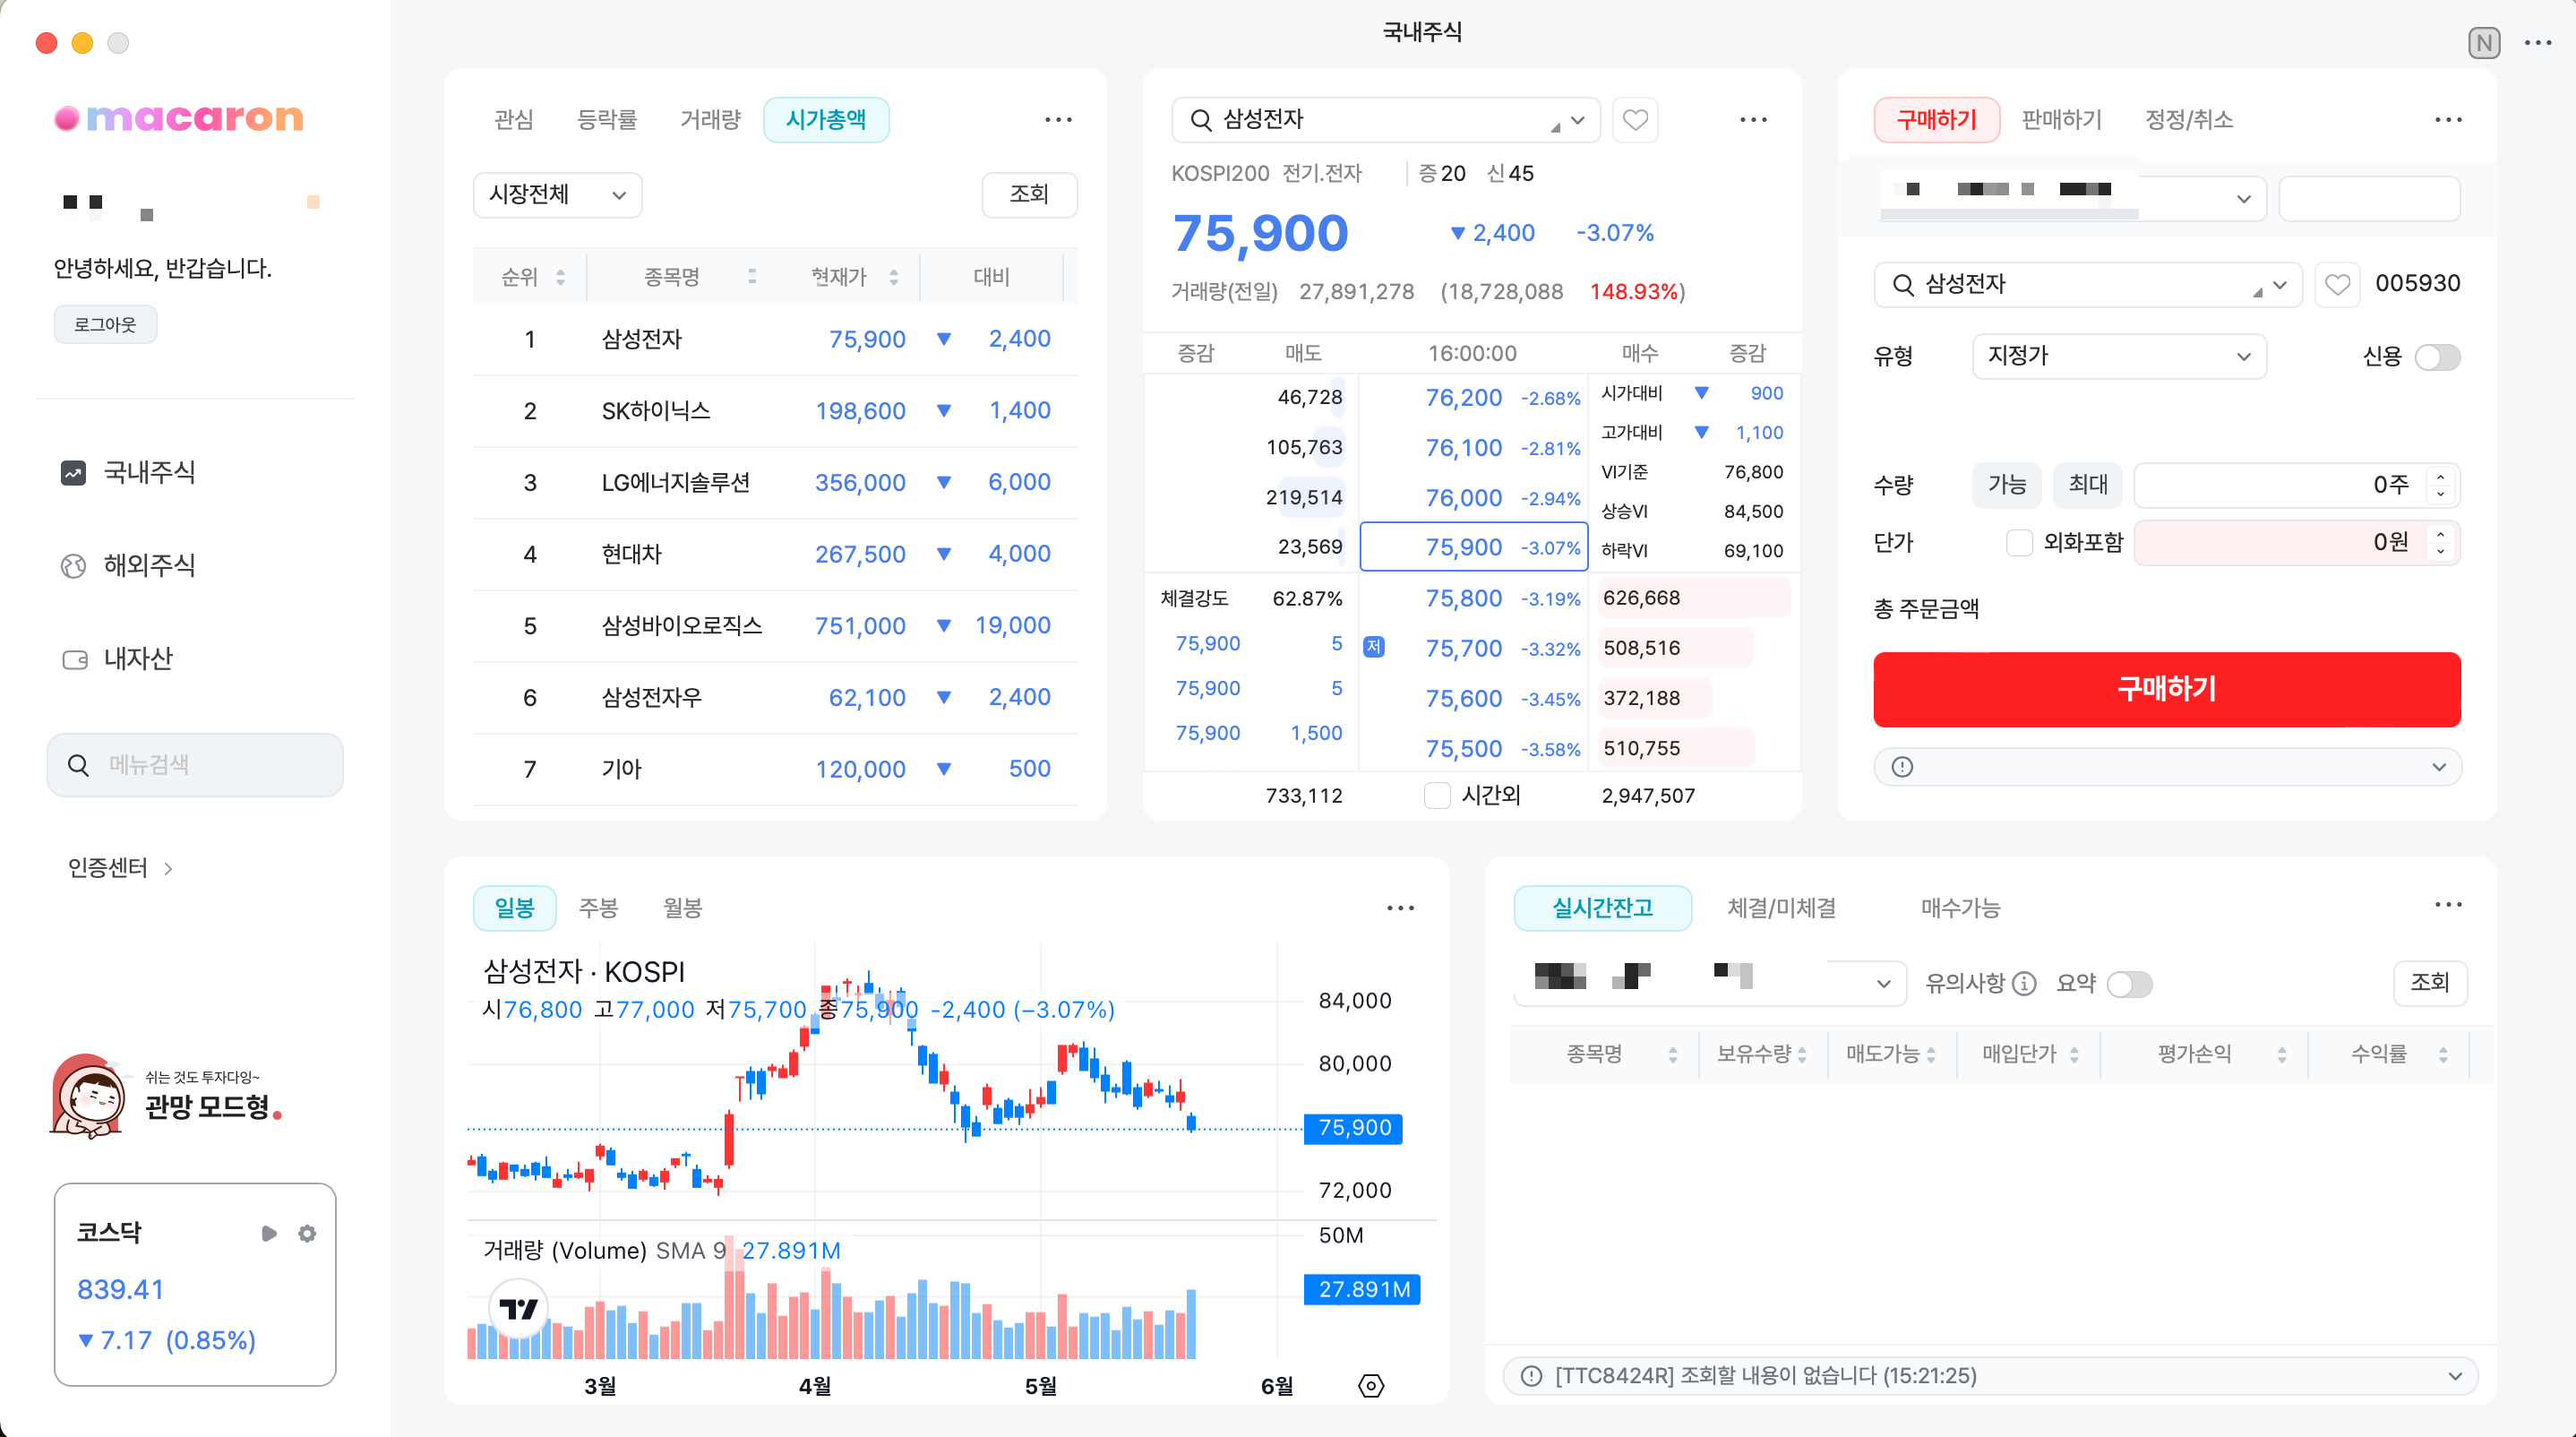Click the 단가 price input field

click(2296, 543)
